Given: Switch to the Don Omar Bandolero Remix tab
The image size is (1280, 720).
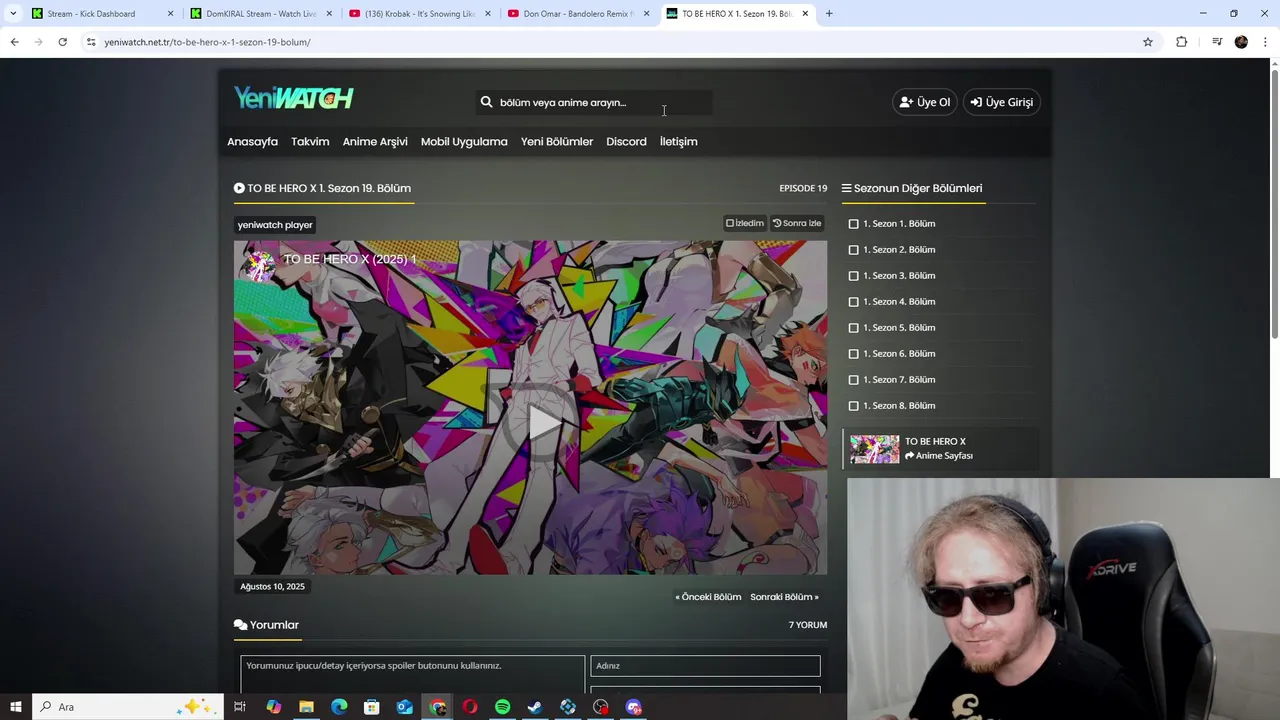Looking at the screenshot, I should point(578,14).
